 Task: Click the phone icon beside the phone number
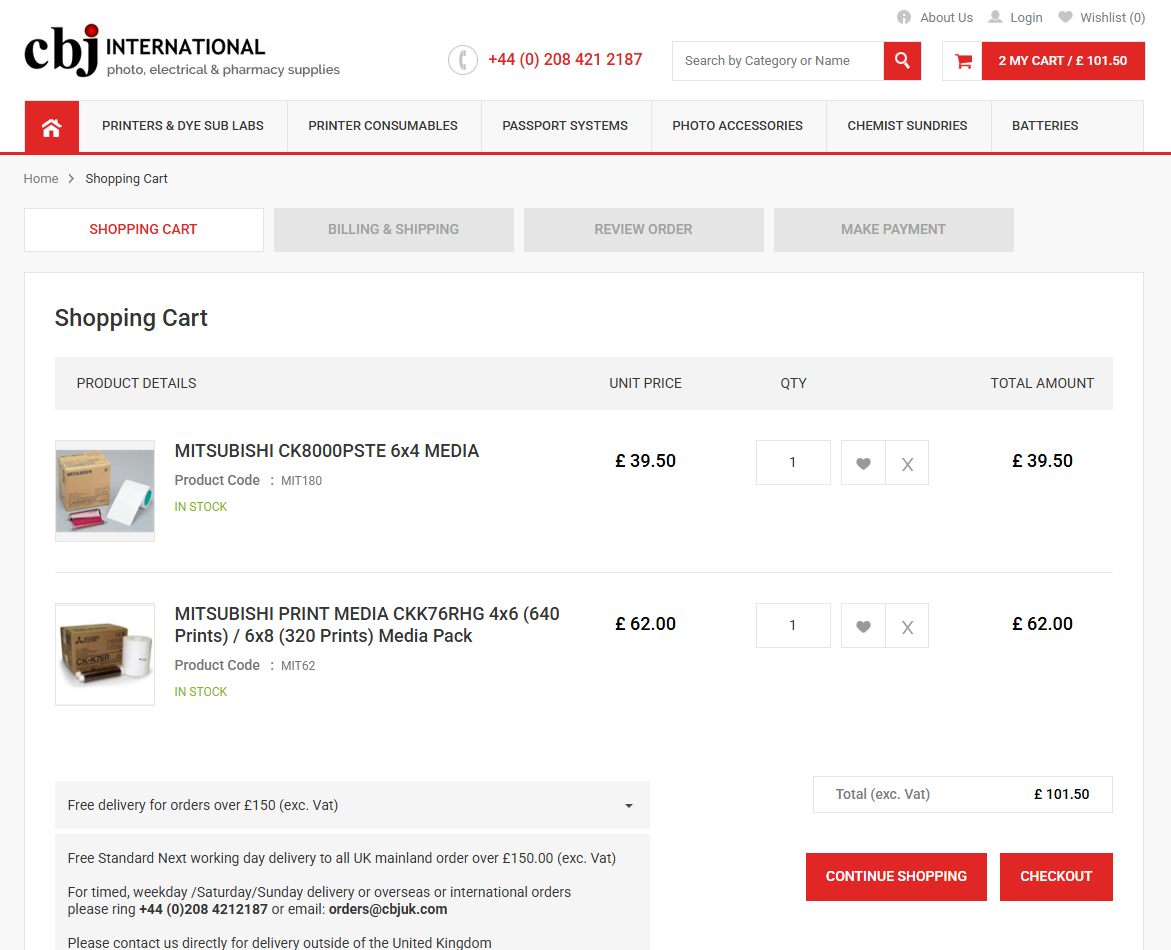[x=462, y=60]
